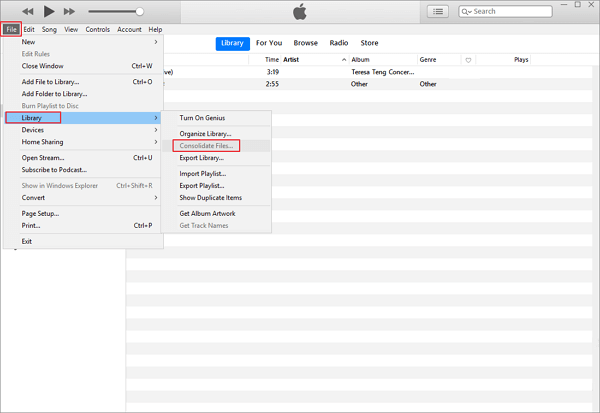The height and width of the screenshot is (413, 600).
Task: Click the Other genre cell
Action: coord(428,84)
